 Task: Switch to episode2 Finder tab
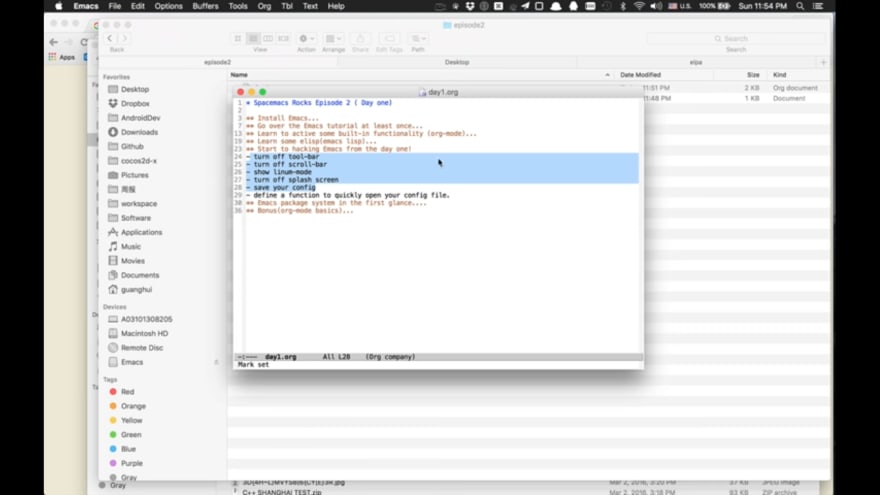point(218,62)
